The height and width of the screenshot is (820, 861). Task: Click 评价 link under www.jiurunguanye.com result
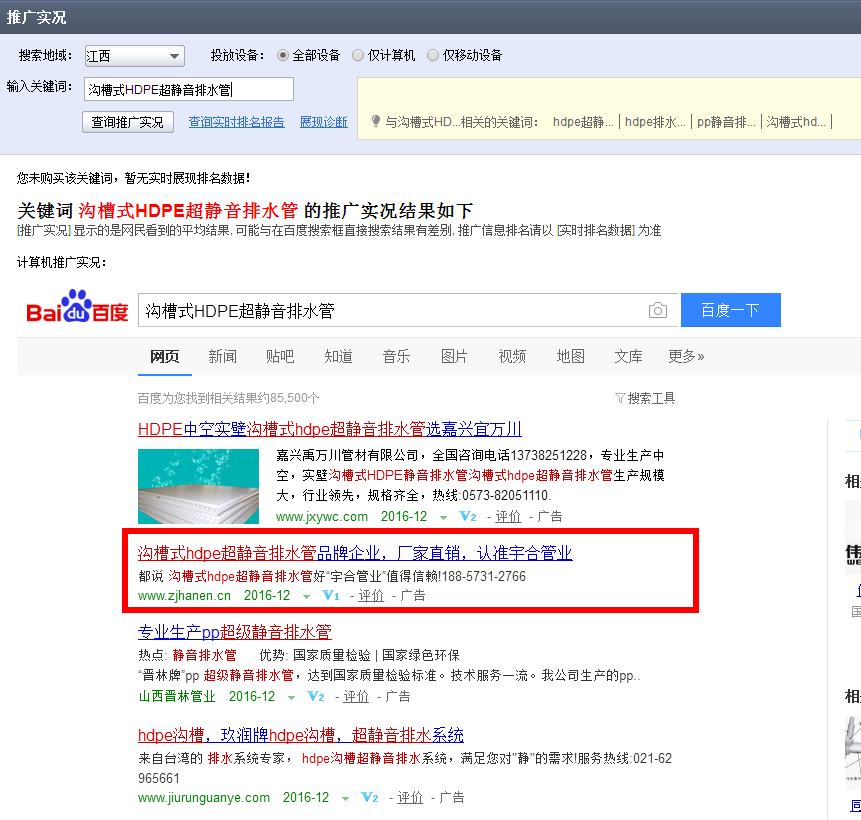coord(410,797)
